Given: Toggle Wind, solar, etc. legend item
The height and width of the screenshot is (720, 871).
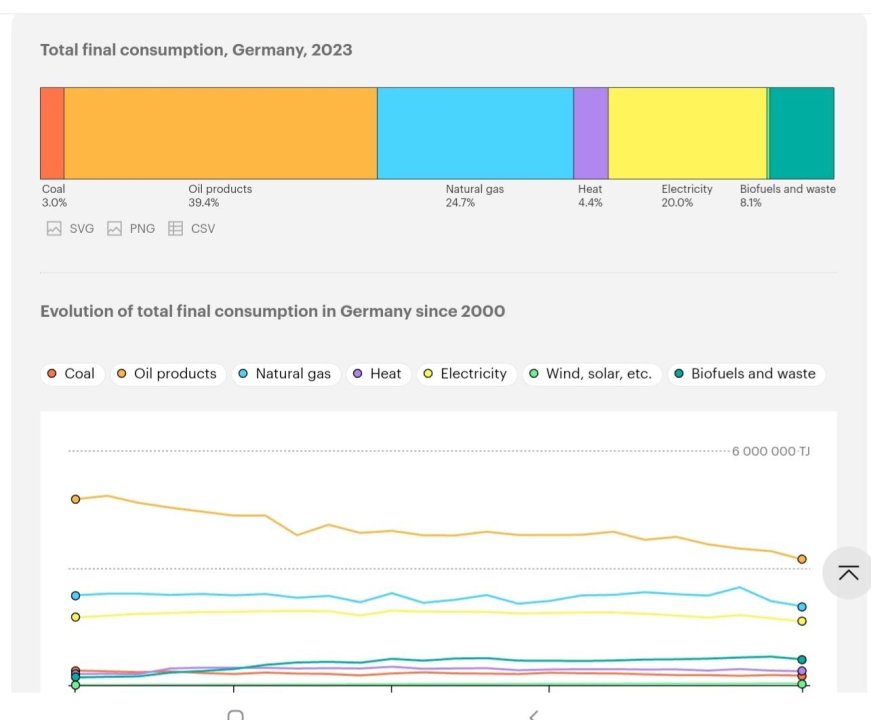Looking at the screenshot, I should 590,374.
